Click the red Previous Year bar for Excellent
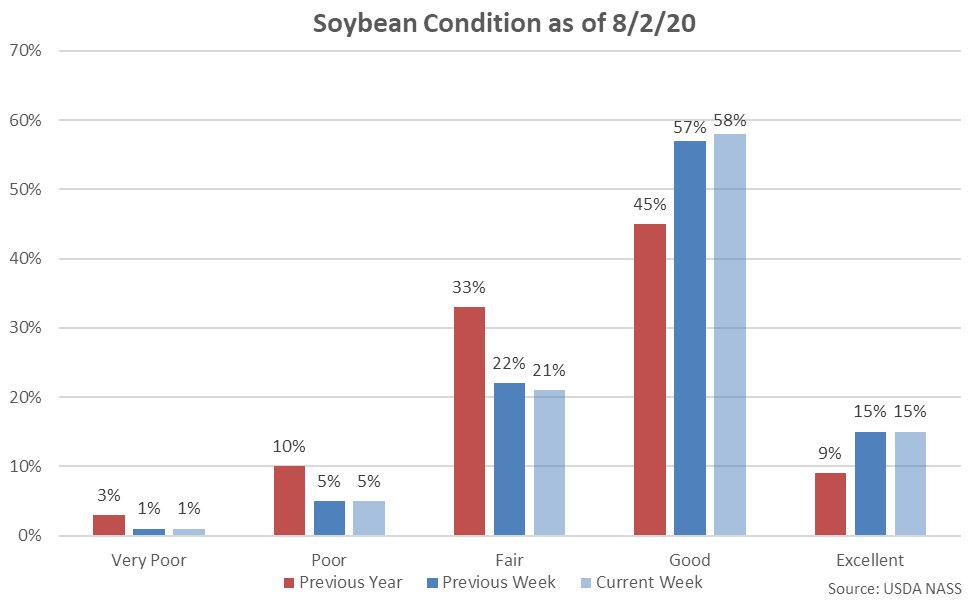The height and width of the screenshot is (601, 975). click(830, 504)
